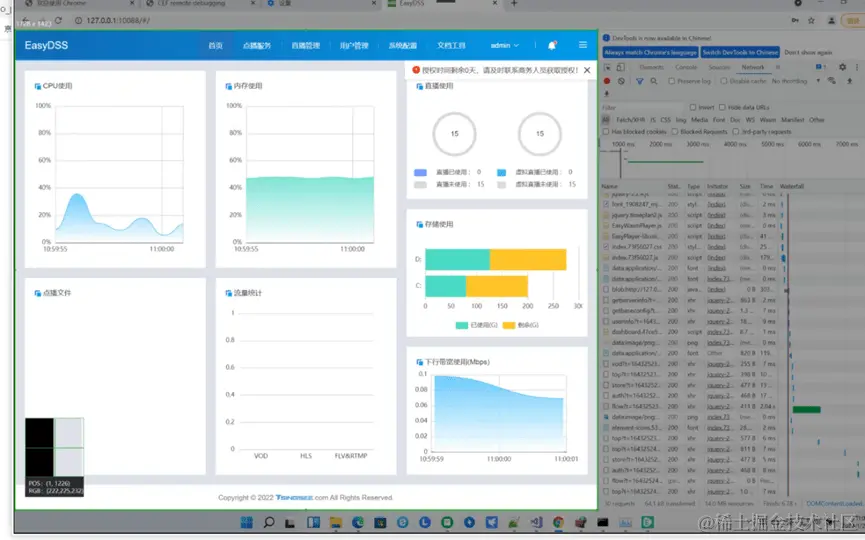Filter requests by Media type
865x540 pixels.
699,120
